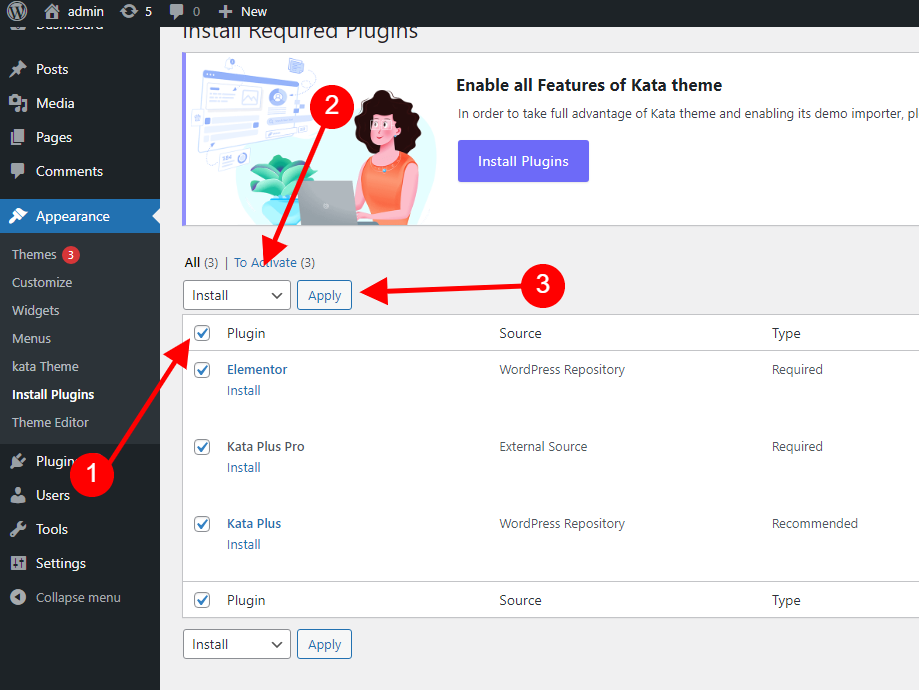This screenshot has height=690, width=919.
Task: Click the Collapse menu arrow icon
Action: [x=18, y=597]
